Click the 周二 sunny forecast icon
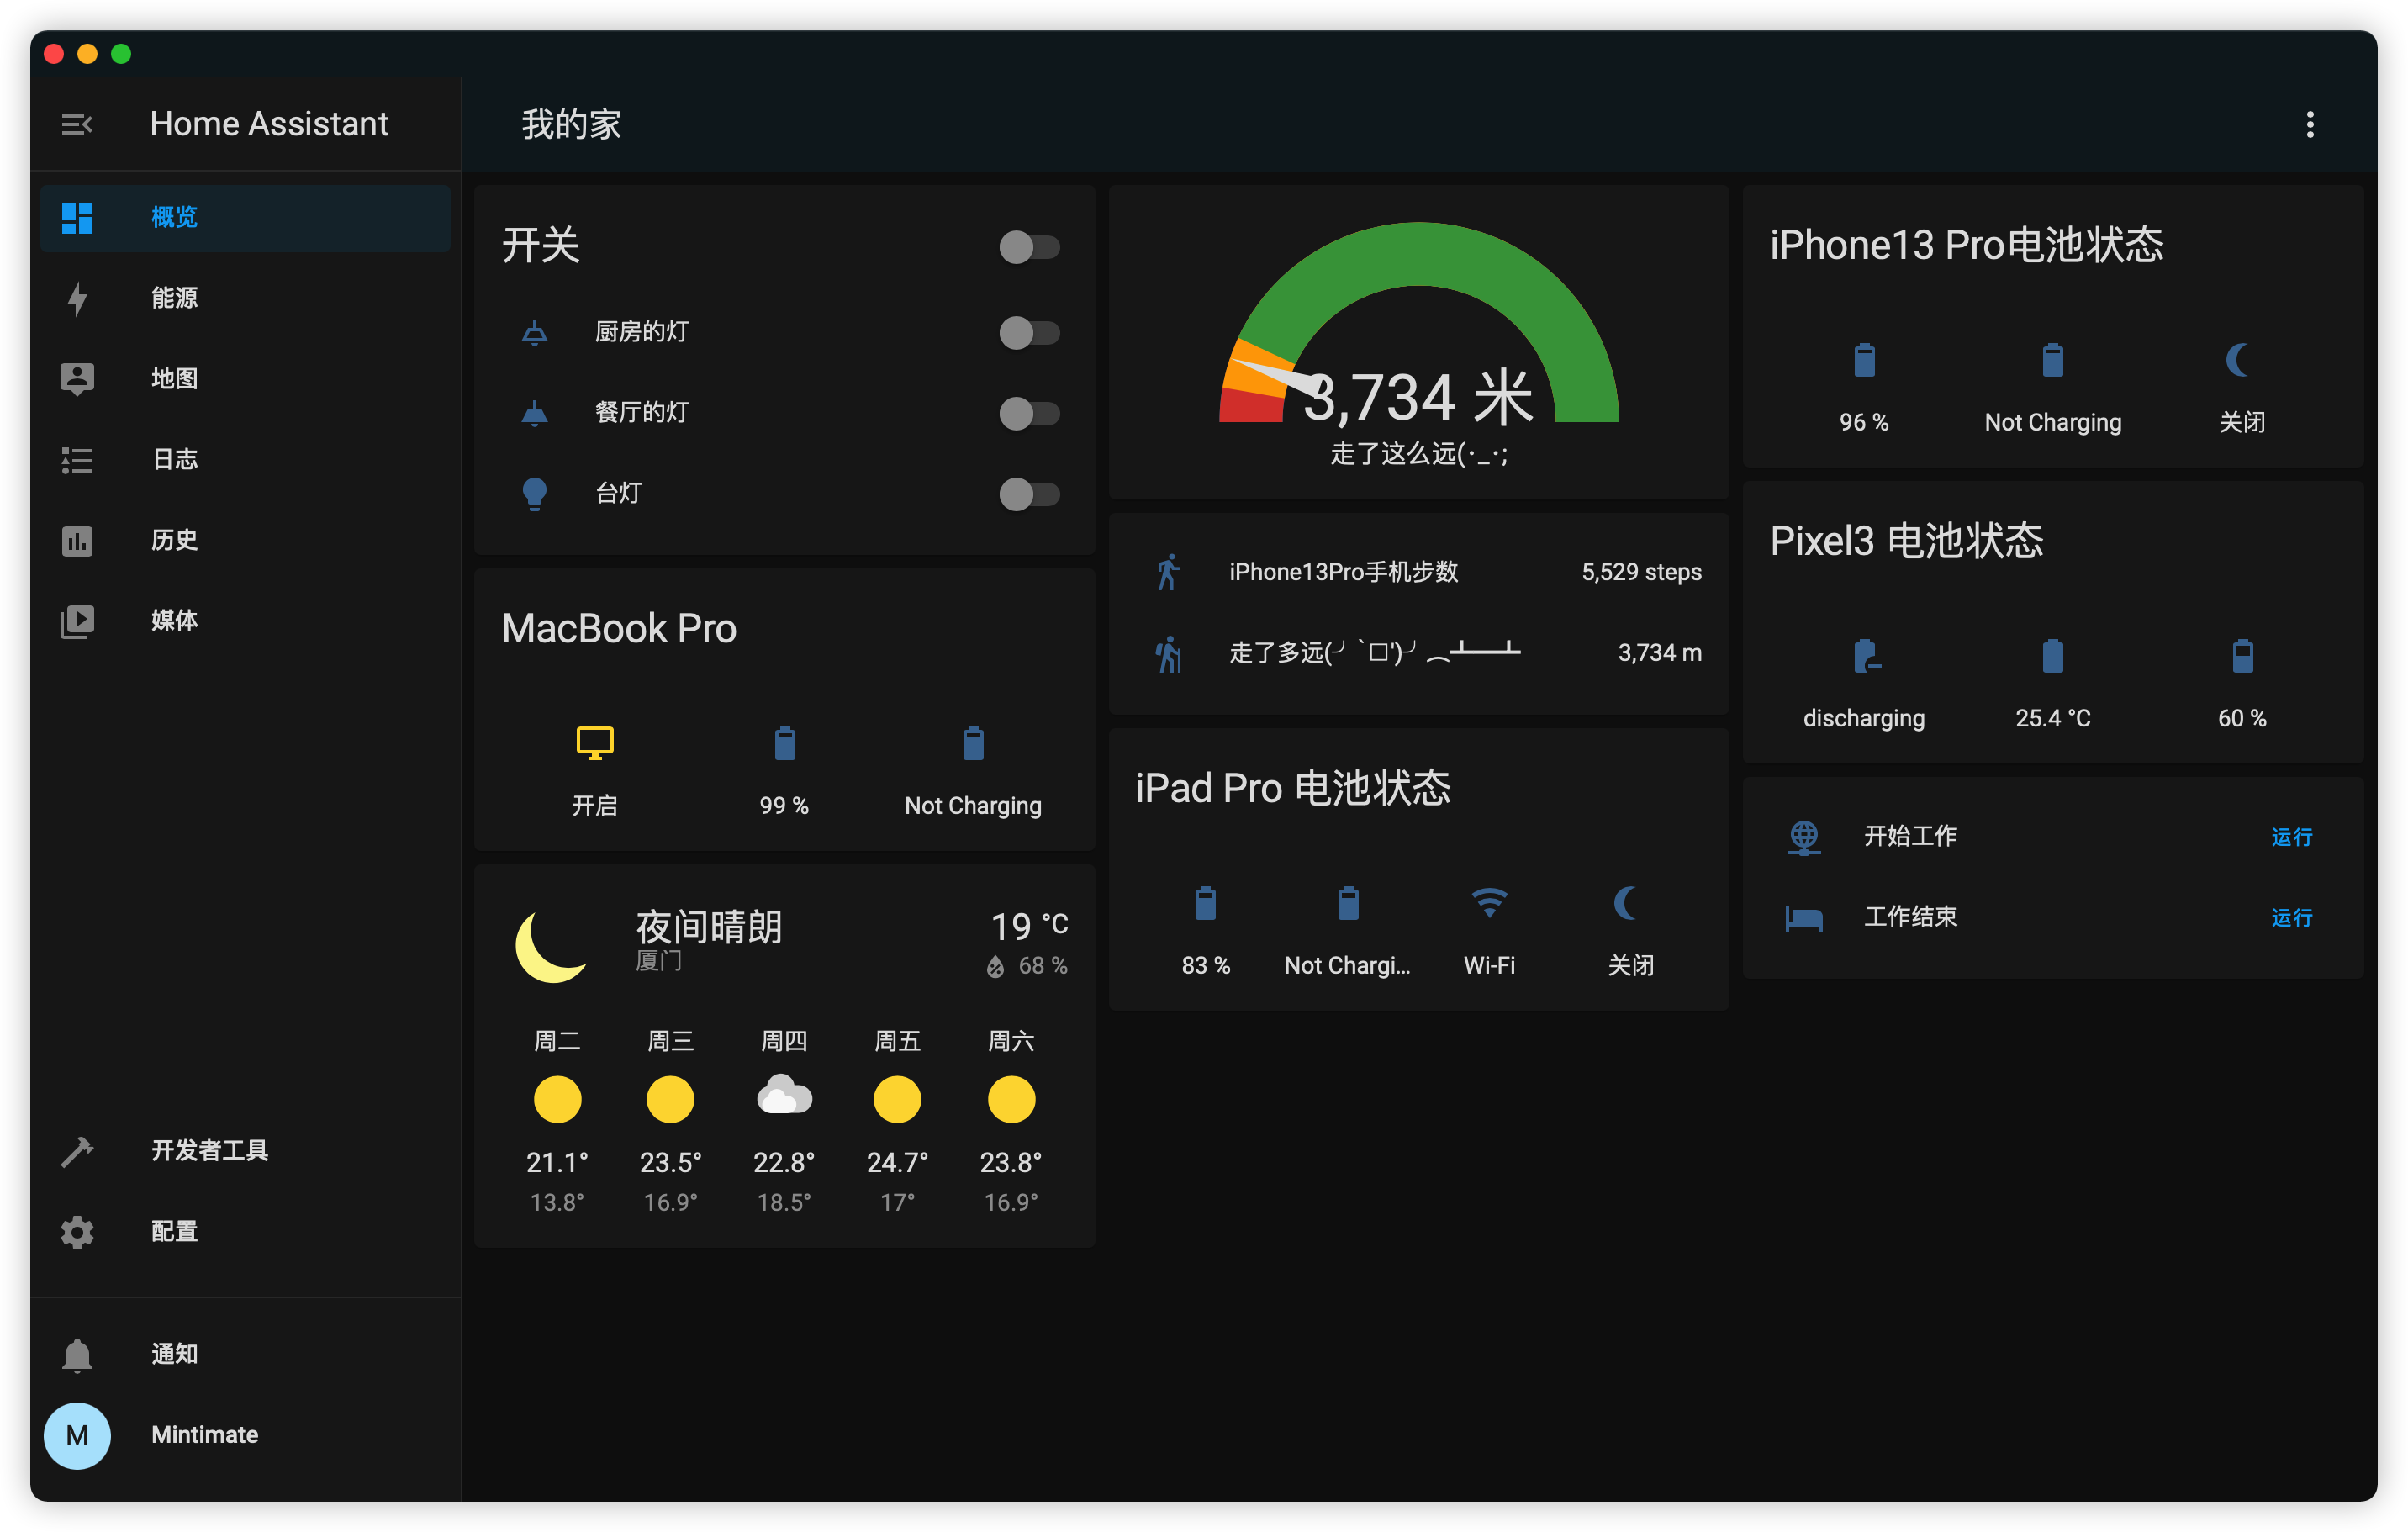 coord(557,1099)
